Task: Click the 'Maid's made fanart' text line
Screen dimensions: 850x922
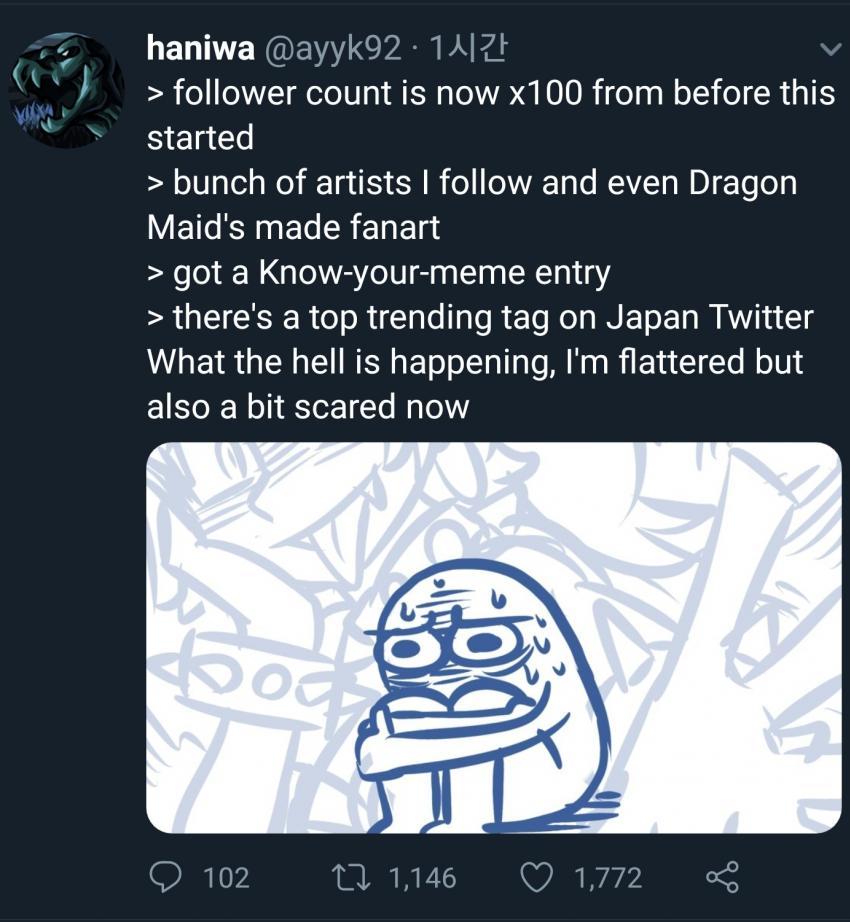Action: (x=293, y=227)
